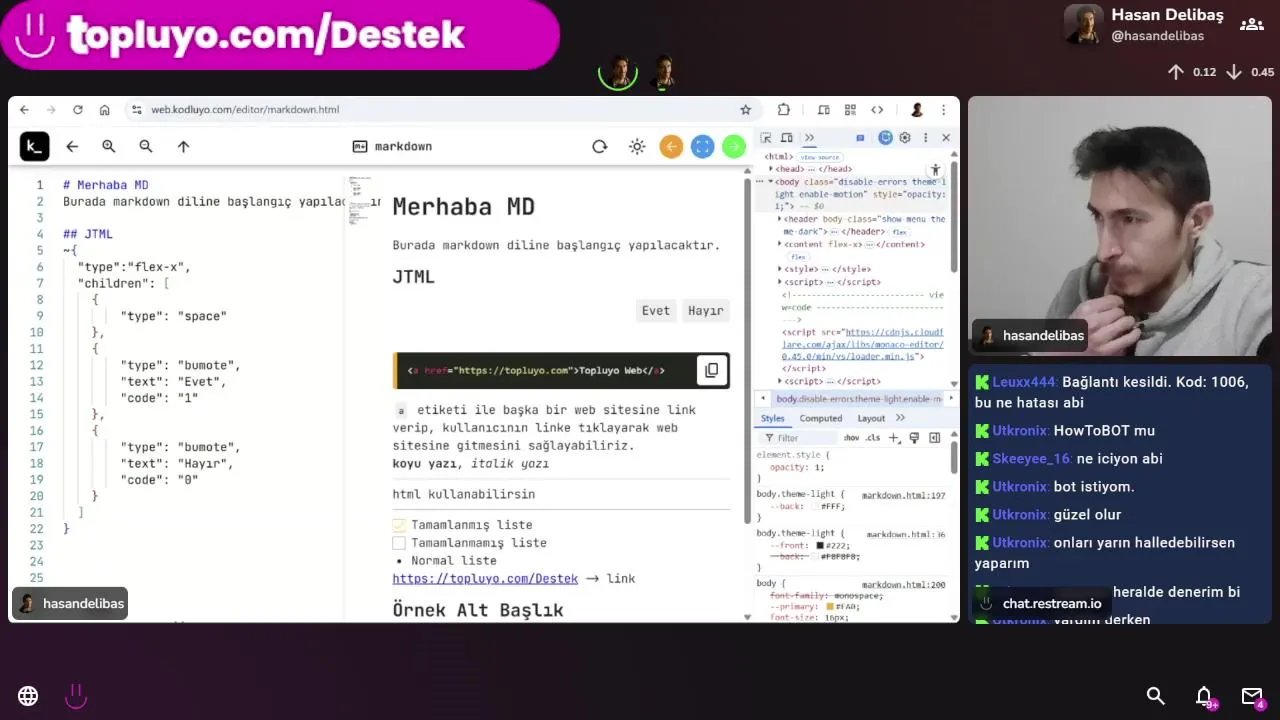
Task: Switch to the Computed tab
Action: [821, 418]
